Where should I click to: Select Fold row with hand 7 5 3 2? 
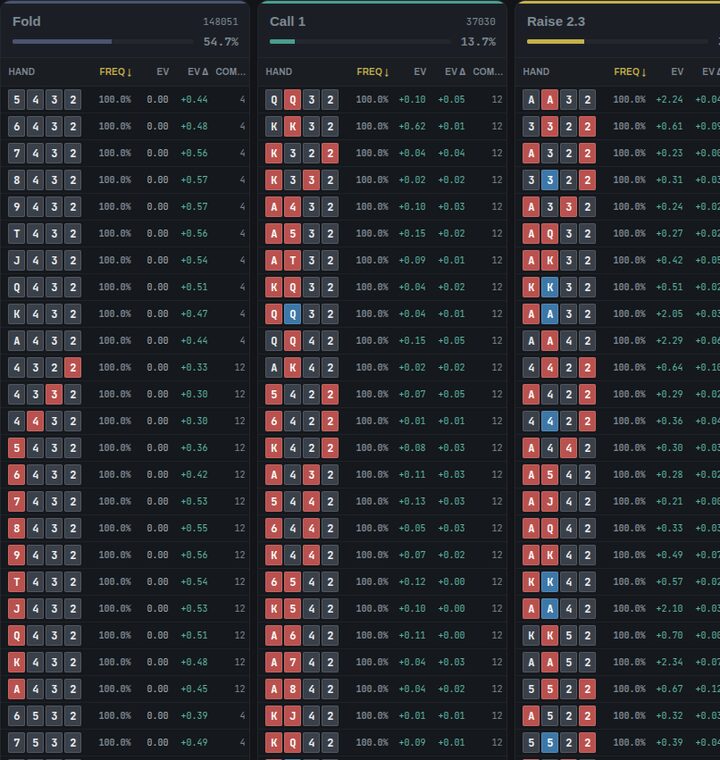(x=125, y=742)
